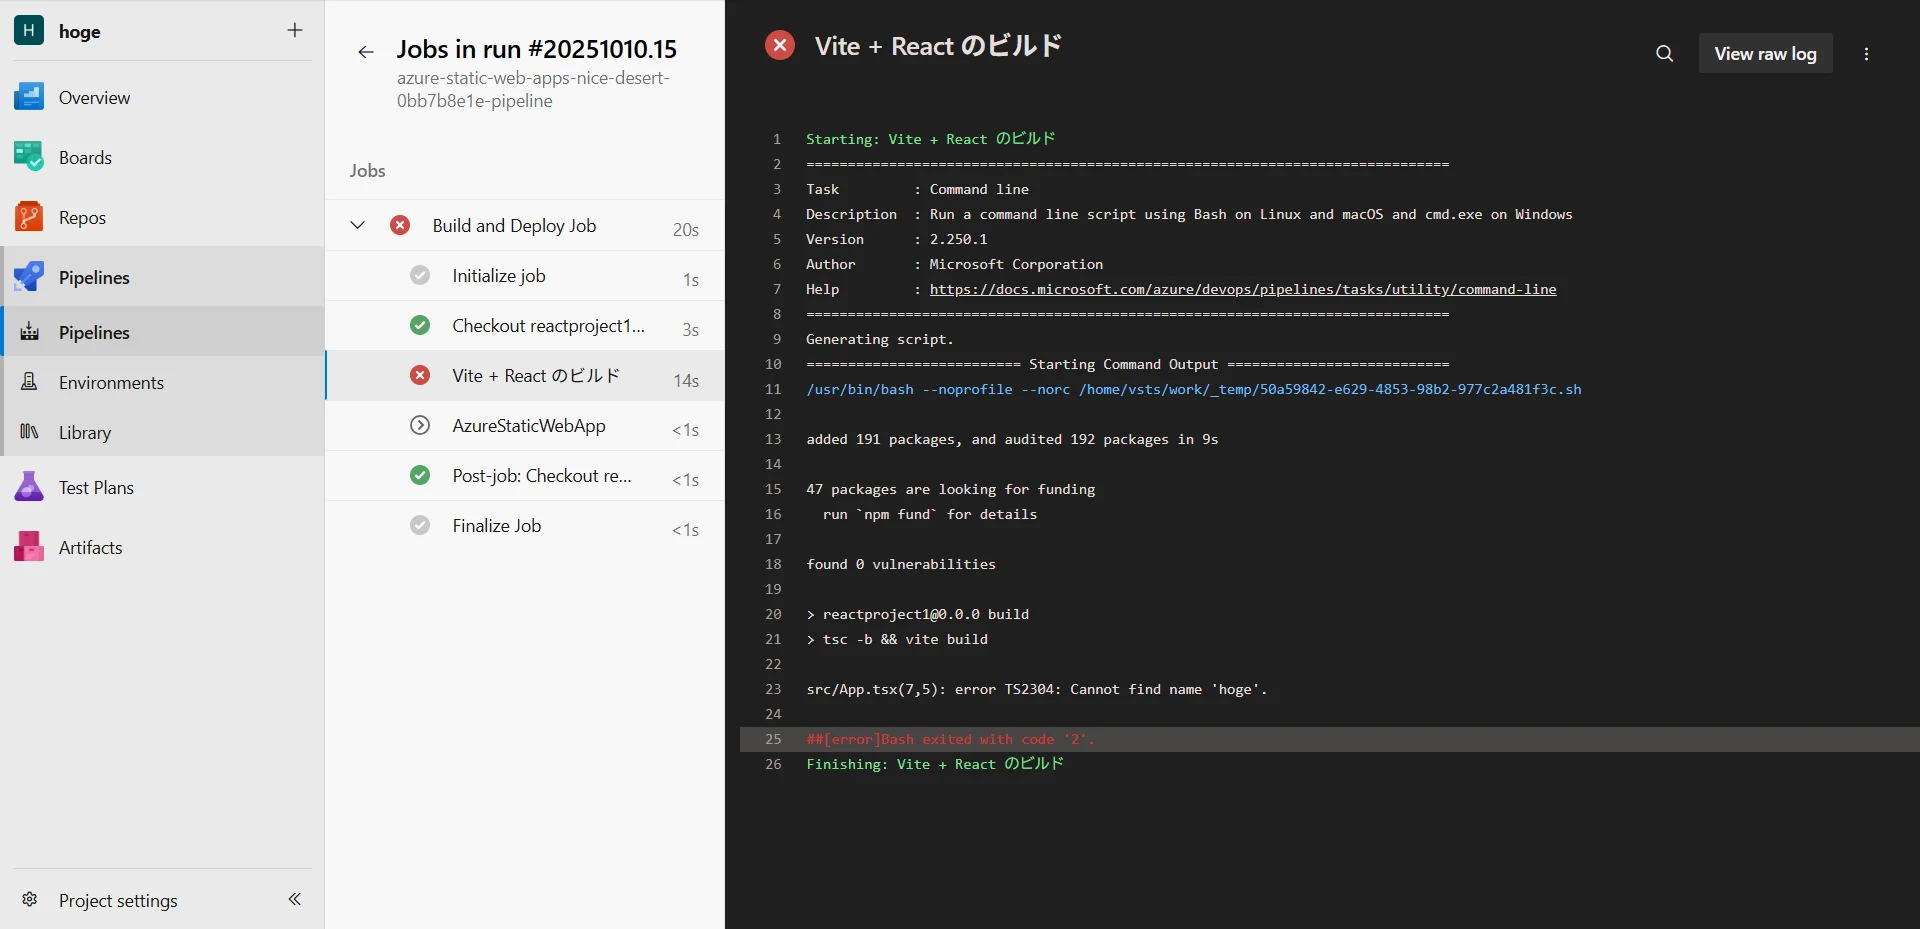Click the highlighted error log line 25
Viewport: 1920px width, 929px height.
pos(950,740)
